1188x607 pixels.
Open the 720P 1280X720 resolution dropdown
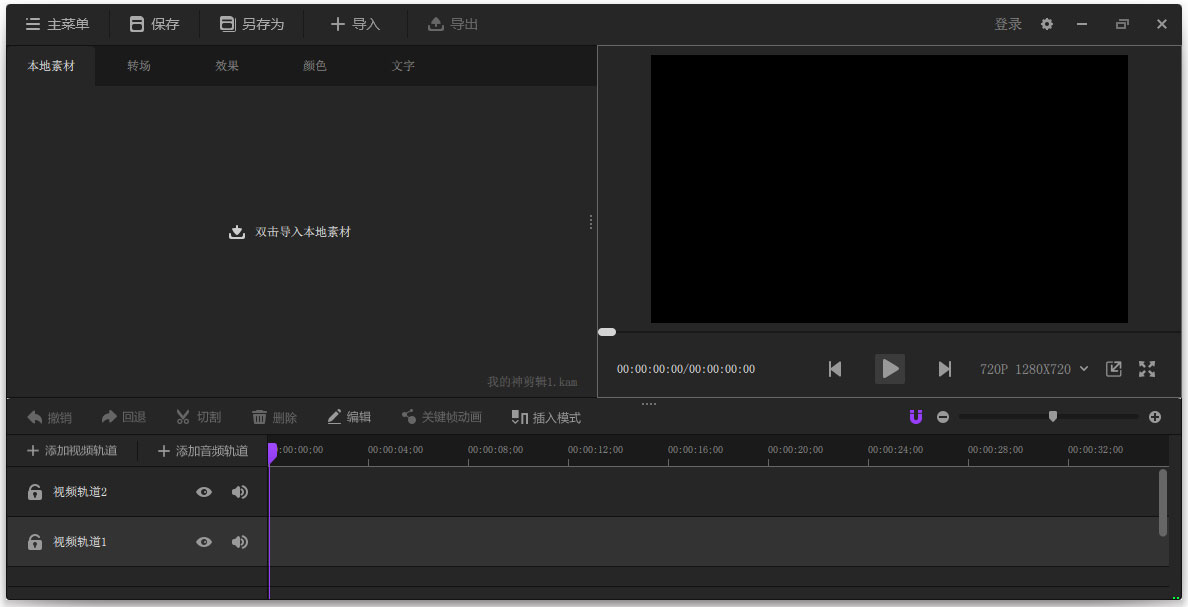pos(1034,369)
